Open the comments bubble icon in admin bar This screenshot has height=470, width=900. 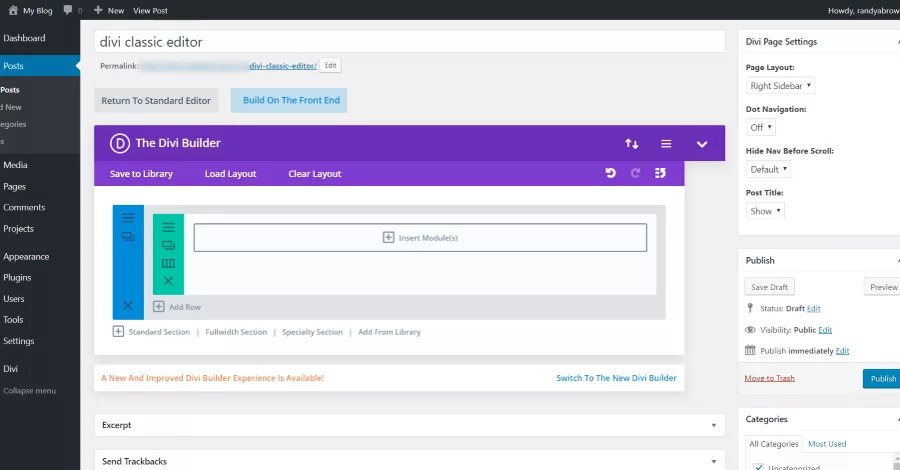tap(68, 10)
